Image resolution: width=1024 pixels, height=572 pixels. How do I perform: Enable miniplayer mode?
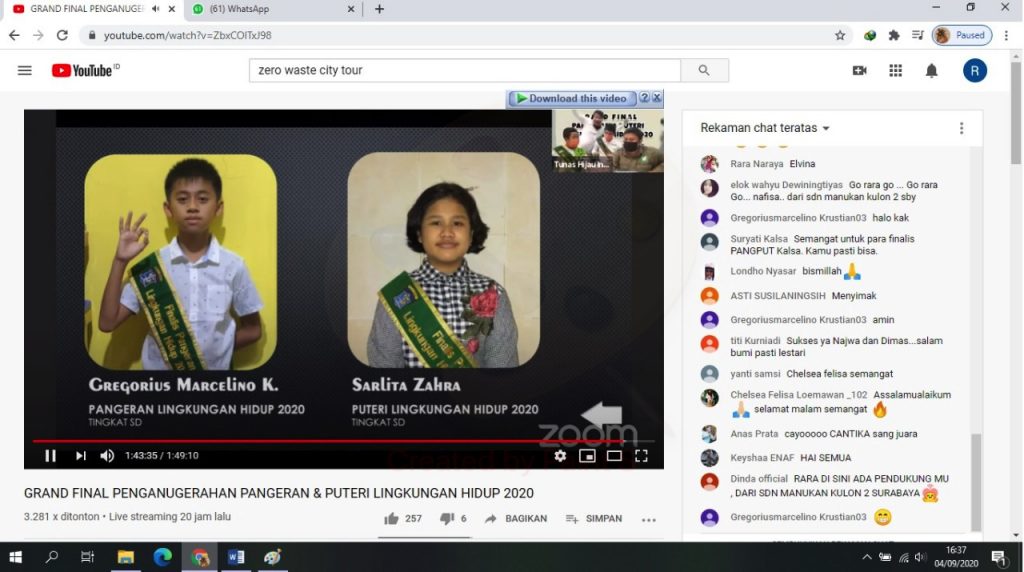(587, 456)
